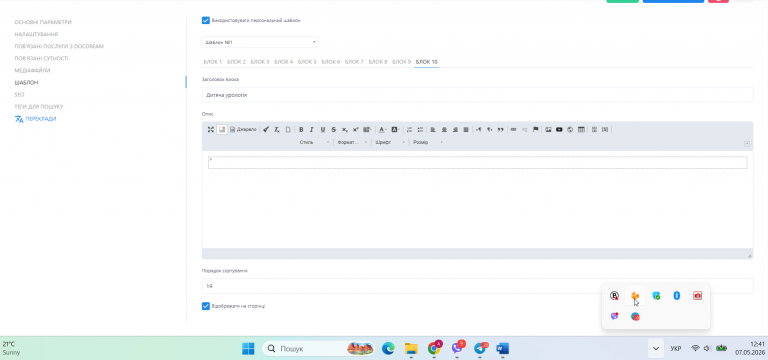This screenshot has width=768, height=360.
Task: Insert a bulleted list
Action: pos(420,130)
